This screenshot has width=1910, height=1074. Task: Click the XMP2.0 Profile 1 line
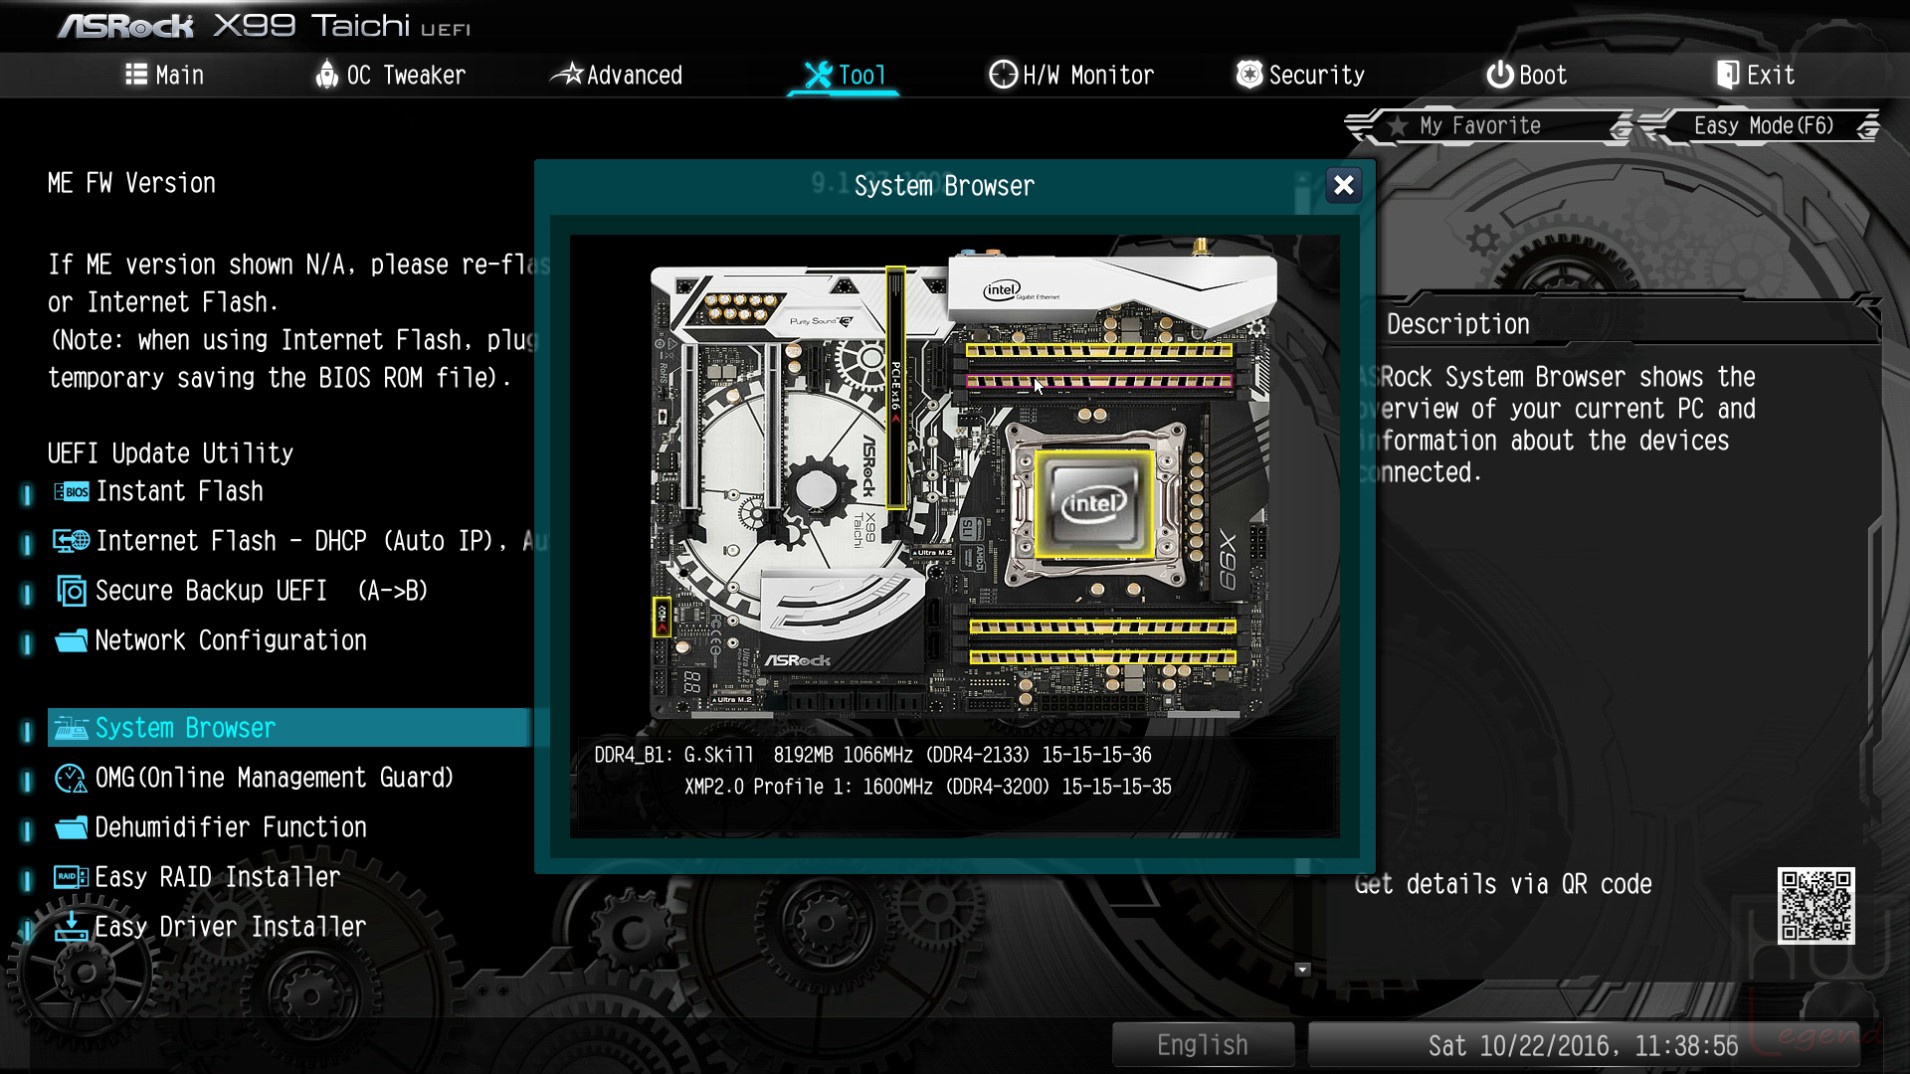927,787
